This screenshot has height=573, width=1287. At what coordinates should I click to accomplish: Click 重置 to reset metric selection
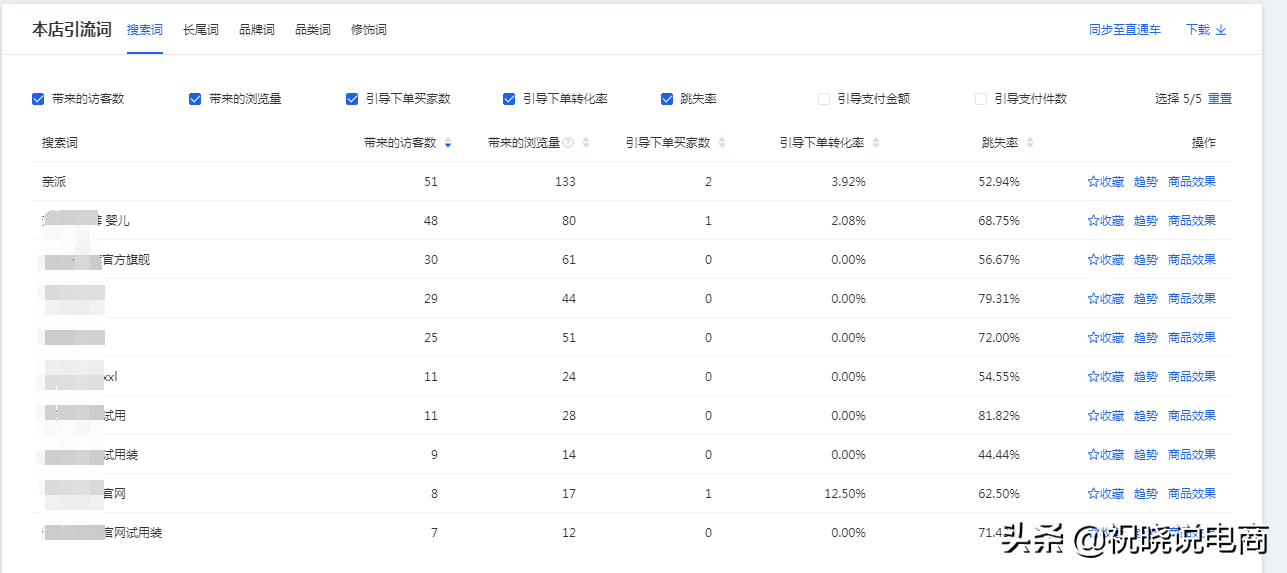coord(1220,99)
